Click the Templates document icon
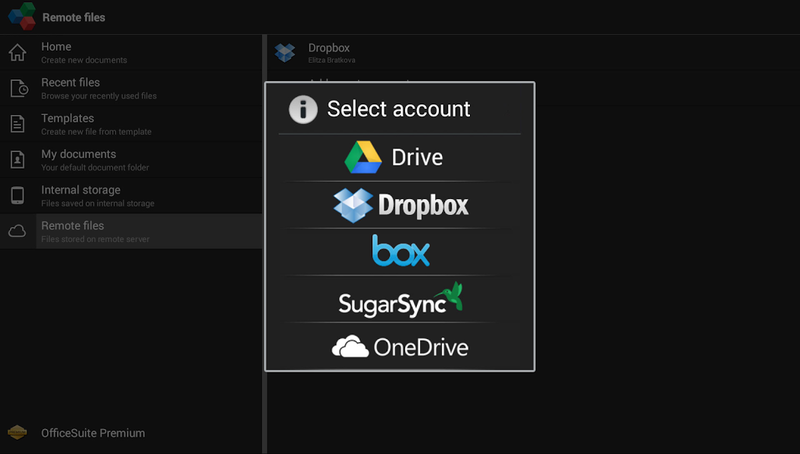Screen dimensions: 800x454 (17, 123)
